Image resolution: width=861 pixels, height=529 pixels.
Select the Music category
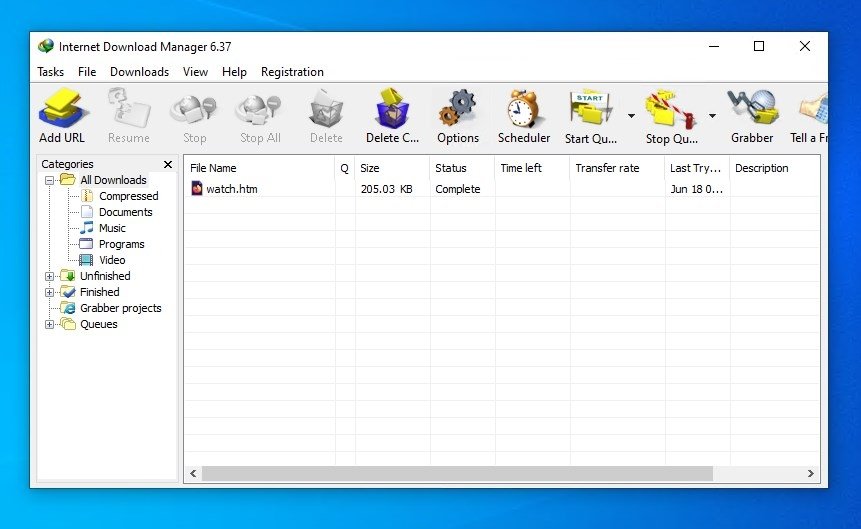click(112, 228)
